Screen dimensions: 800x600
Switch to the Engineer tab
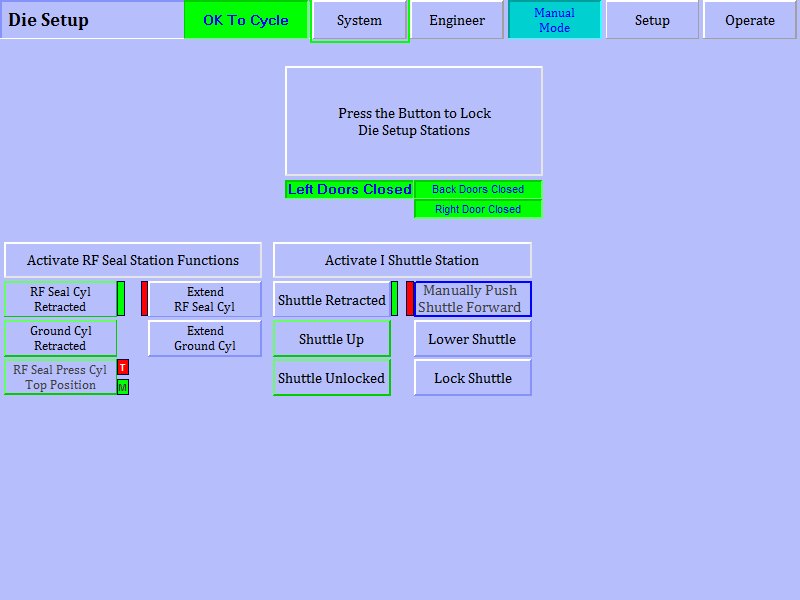[457, 21]
